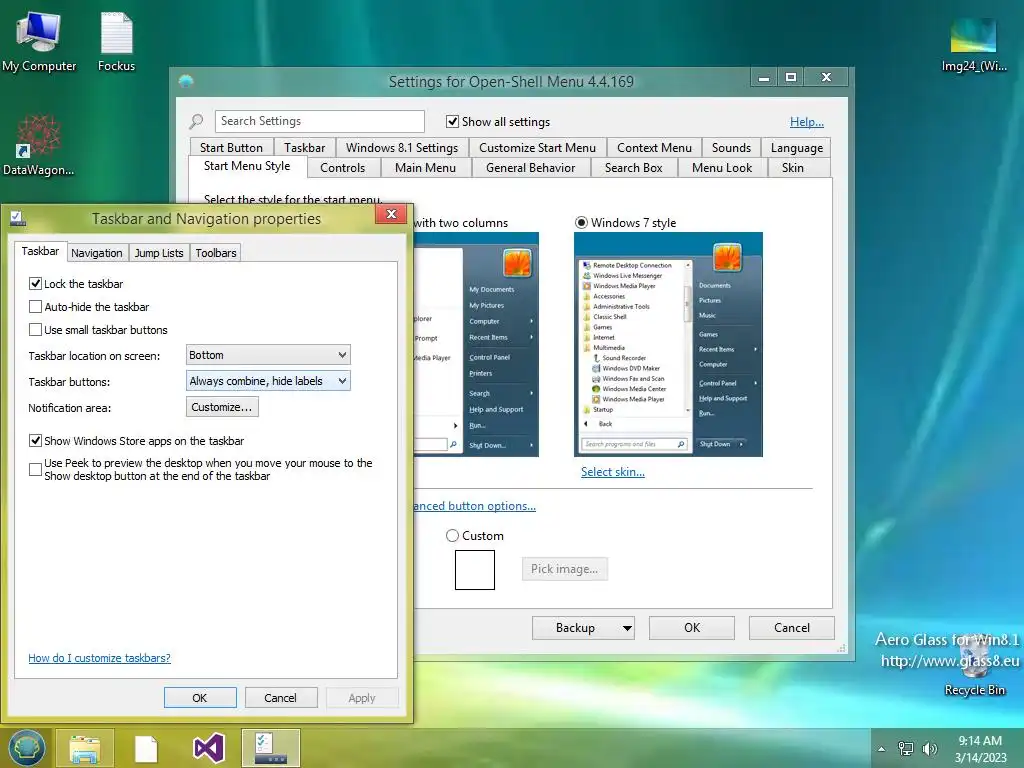Open the Img24 desktop image icon

[974, 44]
